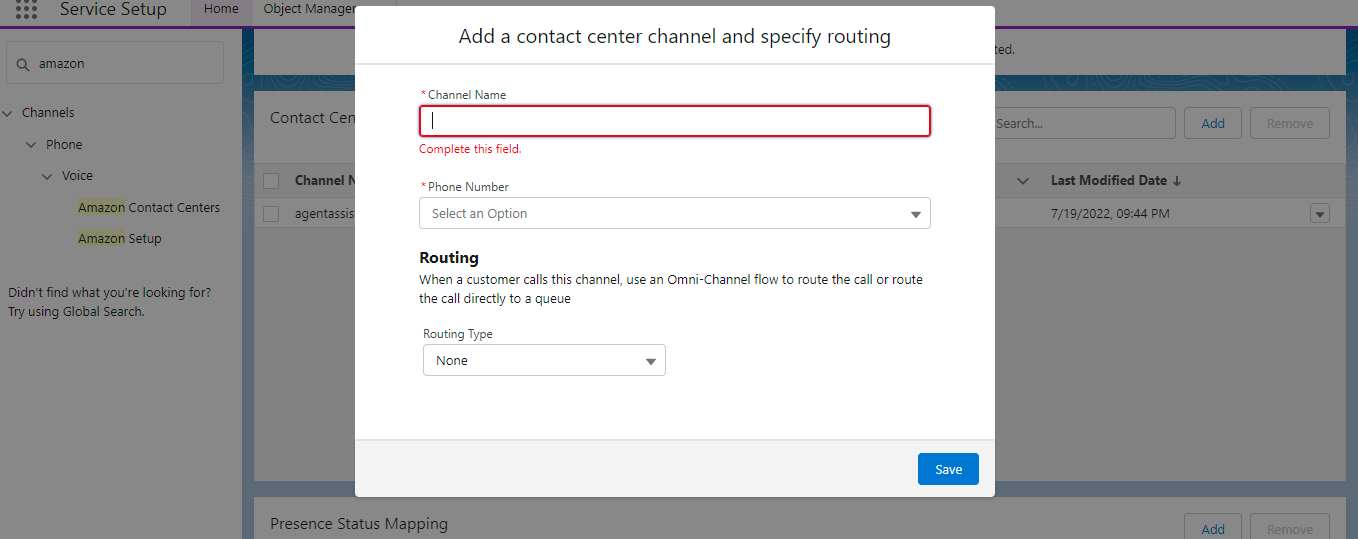Expand the Routing Type dropdown
Image resolution: width=1358 pixels, height=539 pixels.
pyautogui.click(x=544, y=361)
